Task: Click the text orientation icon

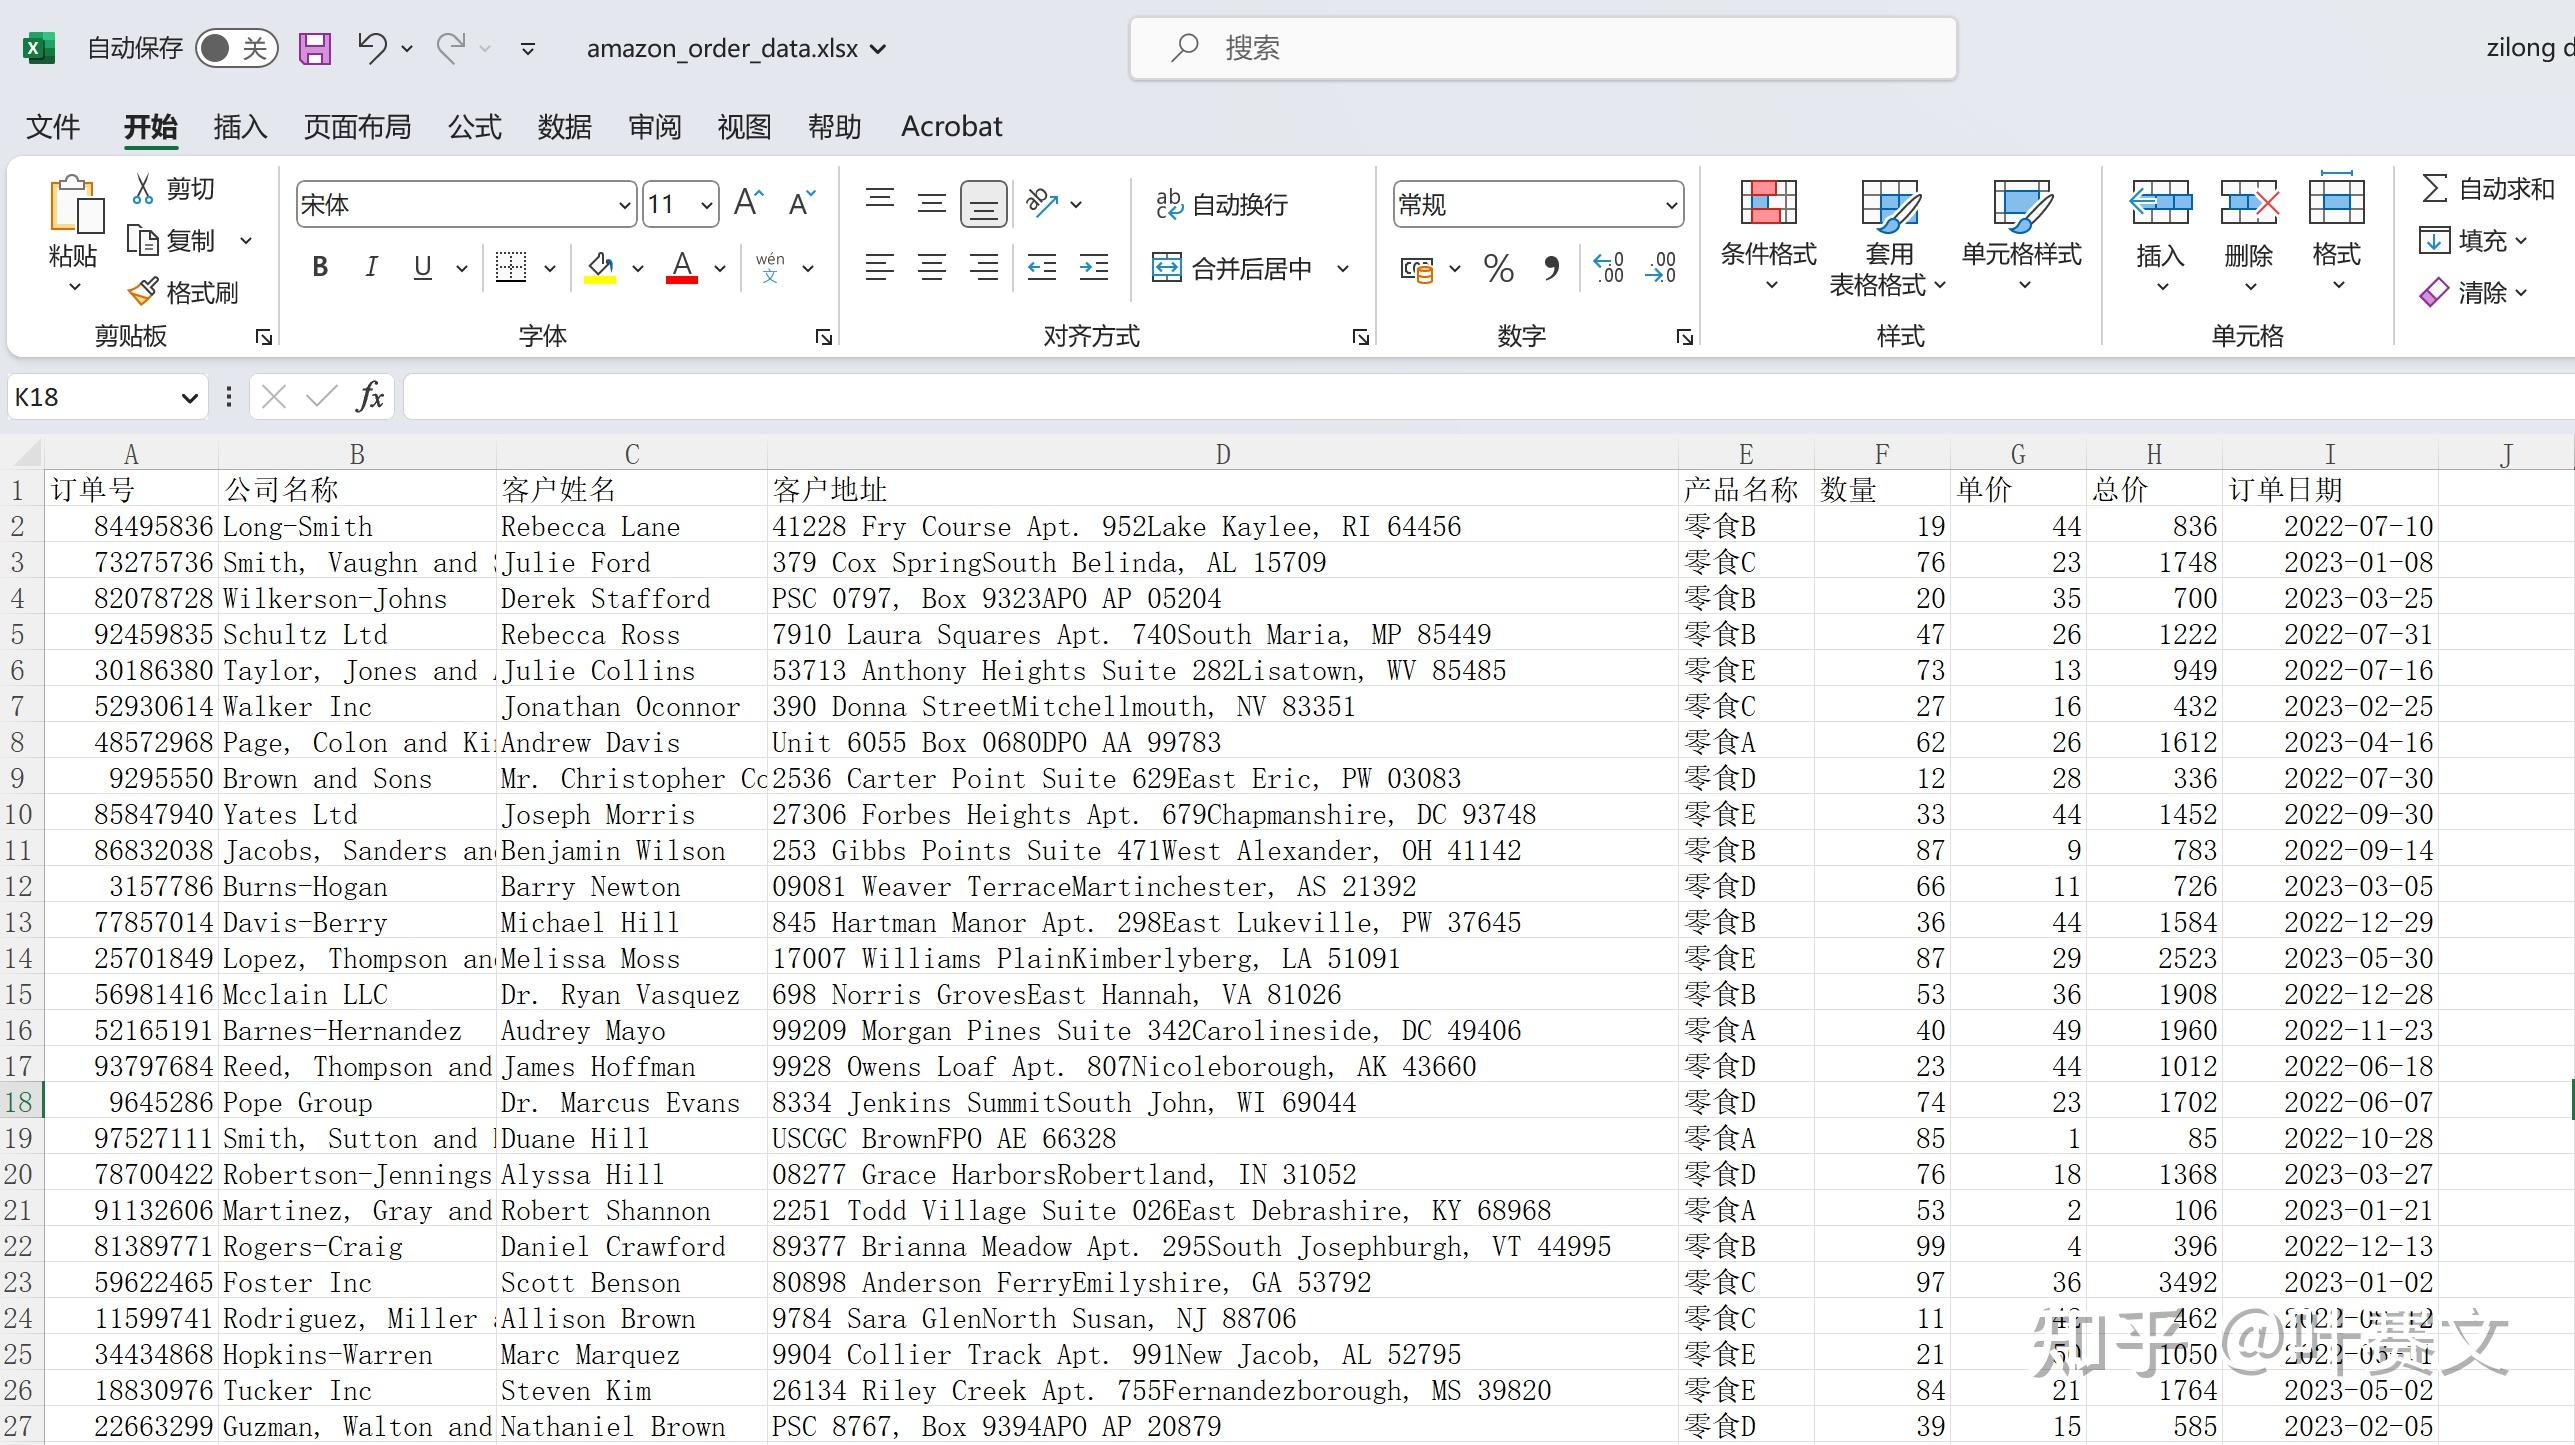Action: point(1043,204)
